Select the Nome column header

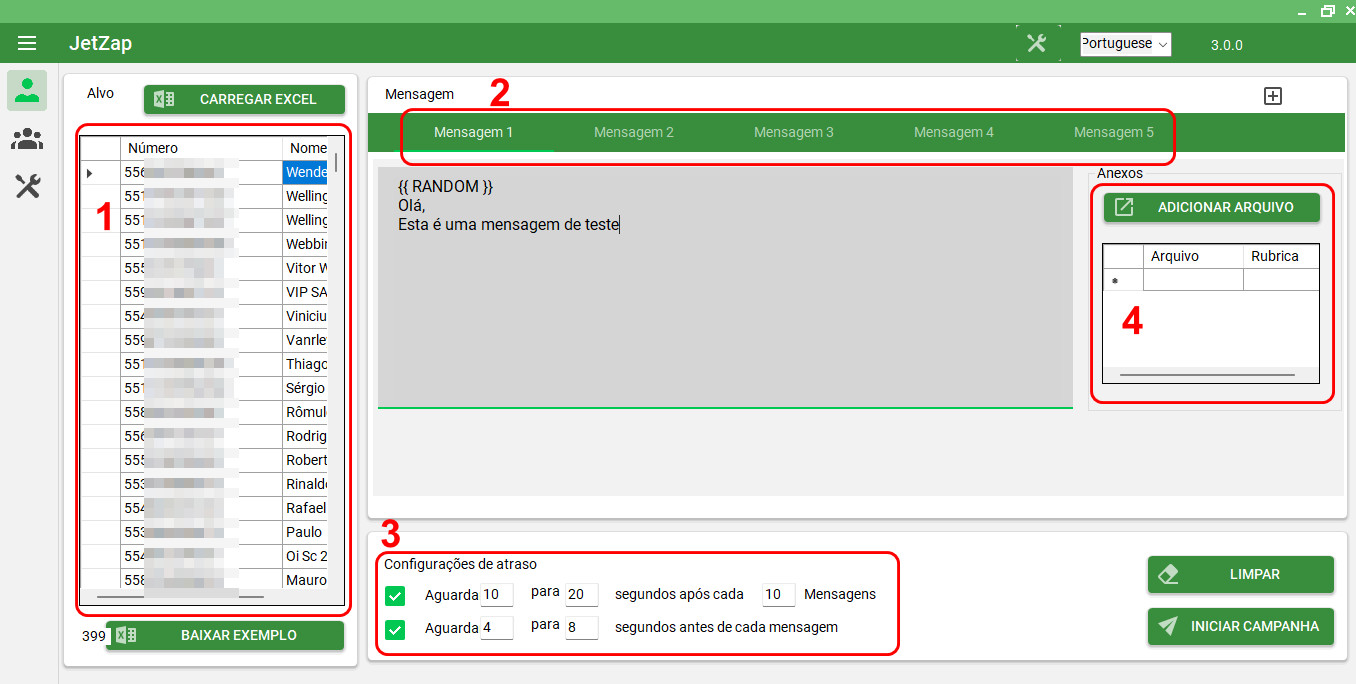[x=307, y=148]
